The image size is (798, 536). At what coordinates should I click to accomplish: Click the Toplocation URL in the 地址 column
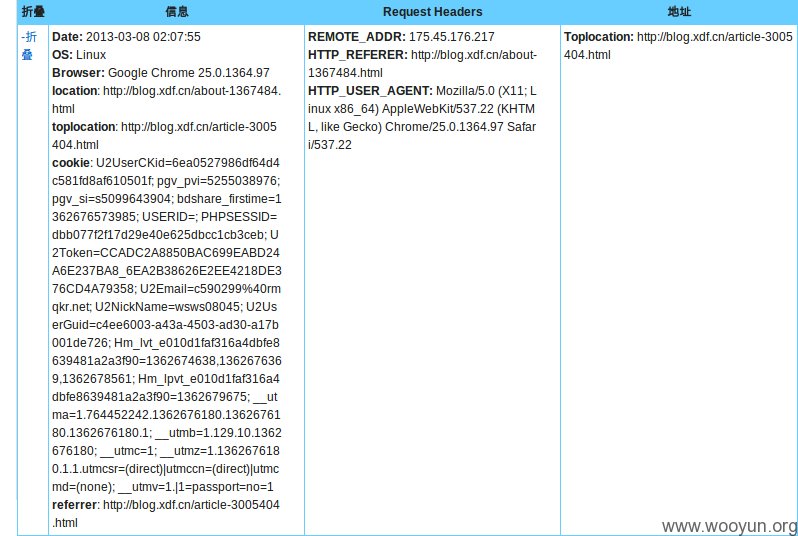[x=678, y=45]
